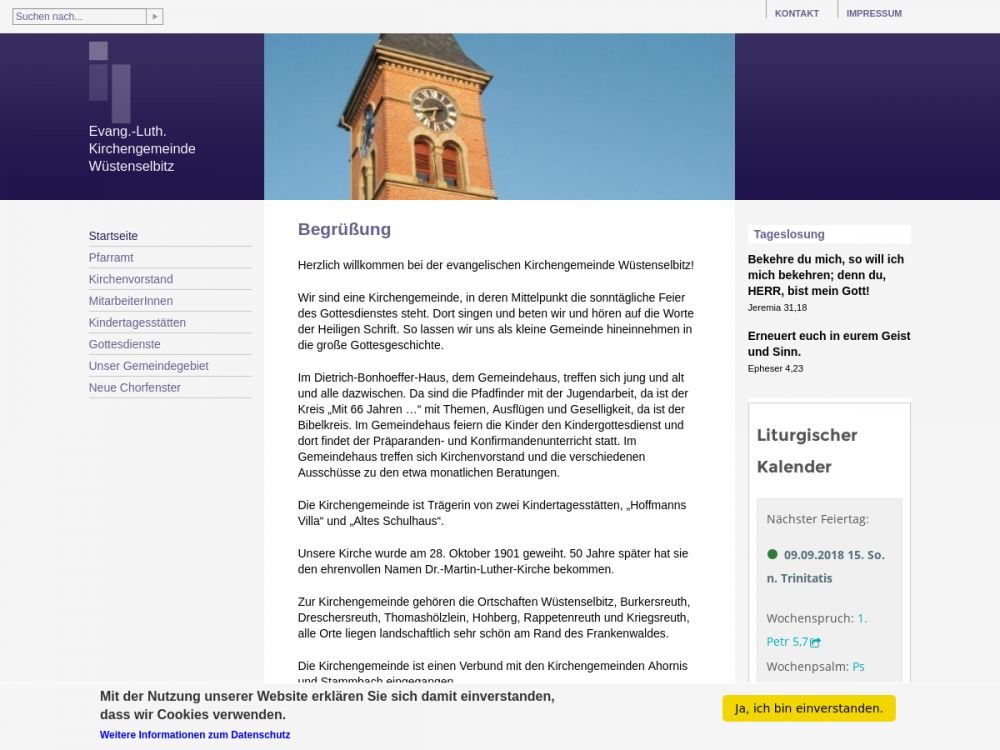
Task: Open 'Weitere Informationen zum Datenschutz' link
Action: [x=195, y=735]
